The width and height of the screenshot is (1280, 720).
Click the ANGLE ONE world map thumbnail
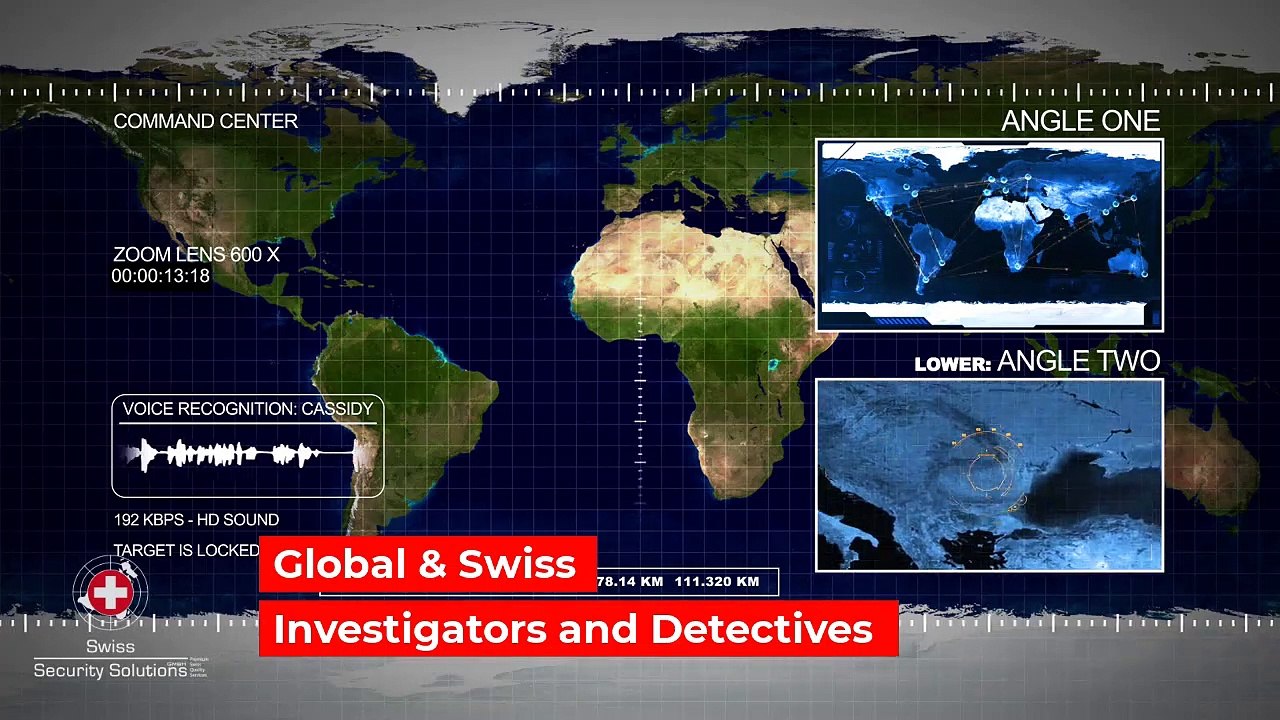990,235
